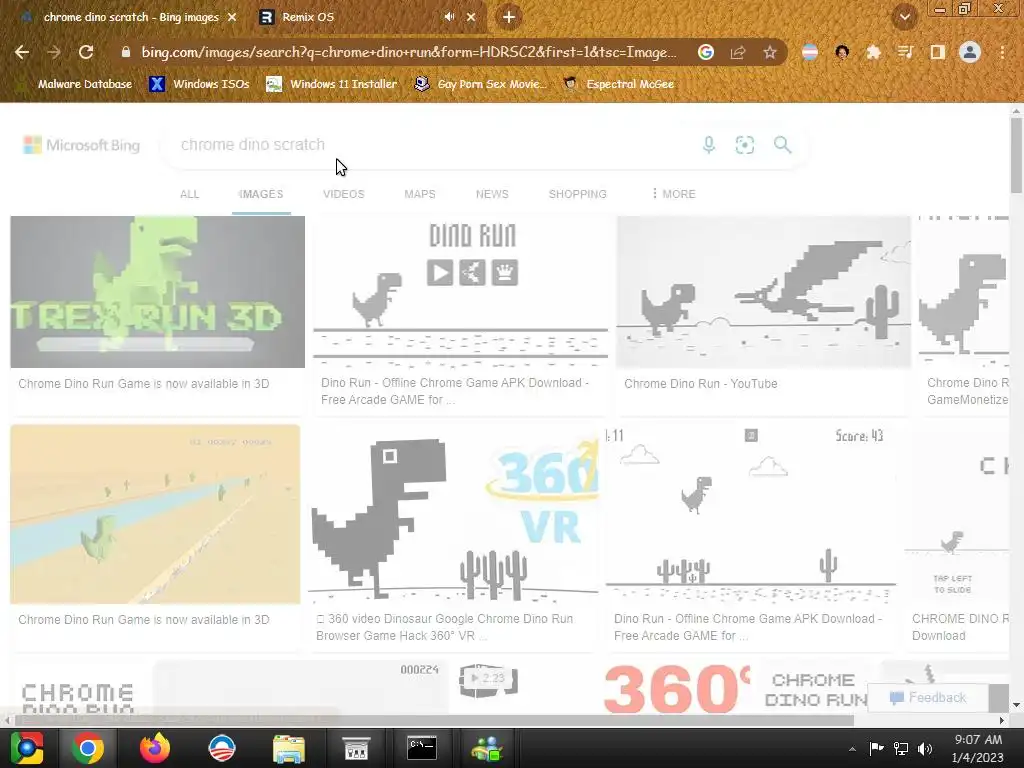Screen dimensions: 1024x768
Task: Click the page vertical scrollbar thumb
Action: [1016, 155]
